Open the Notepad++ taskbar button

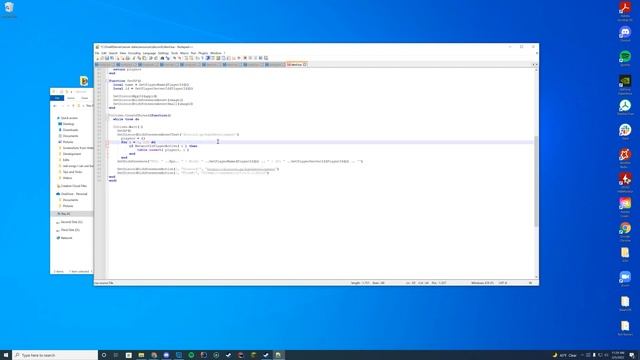point(278,355)
